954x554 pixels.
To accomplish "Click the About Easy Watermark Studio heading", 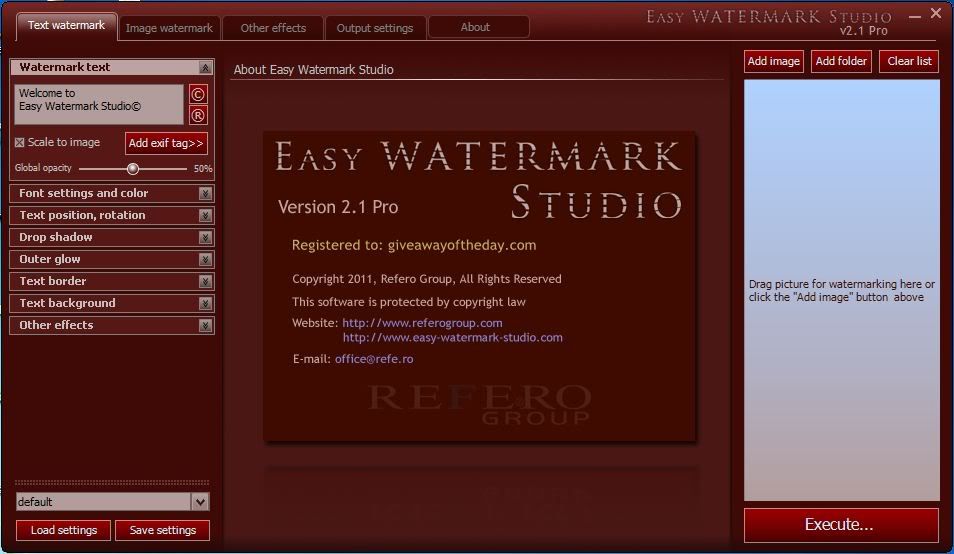I will pyautogui.click(x=313, y=69).
